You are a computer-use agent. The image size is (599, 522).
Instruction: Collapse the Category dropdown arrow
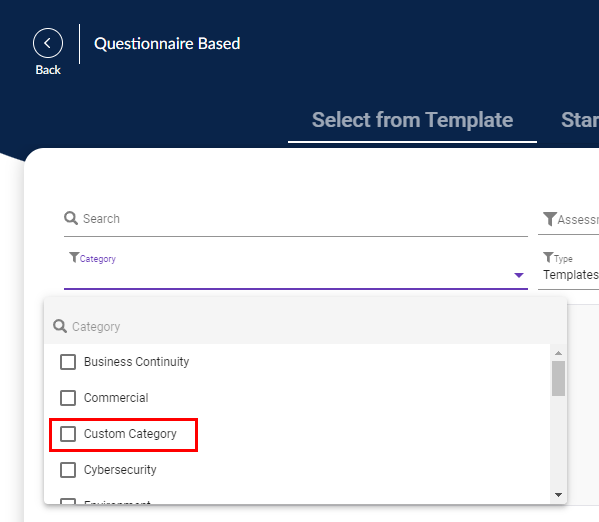pyautogui.click(x=518, y=275)
